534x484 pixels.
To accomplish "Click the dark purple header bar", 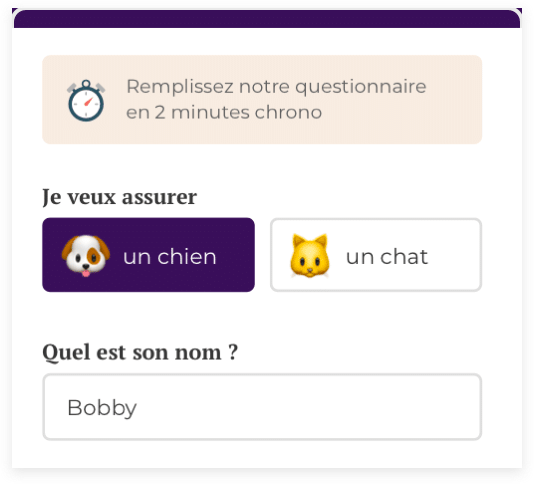I will coord(267,19).
